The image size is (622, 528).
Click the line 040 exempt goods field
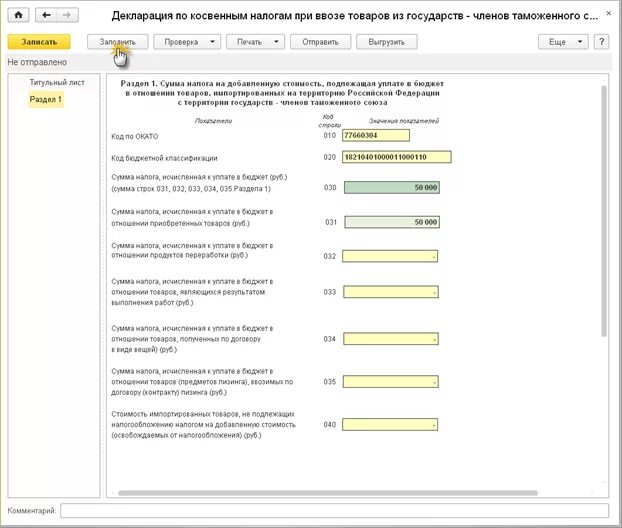point(390,424)
